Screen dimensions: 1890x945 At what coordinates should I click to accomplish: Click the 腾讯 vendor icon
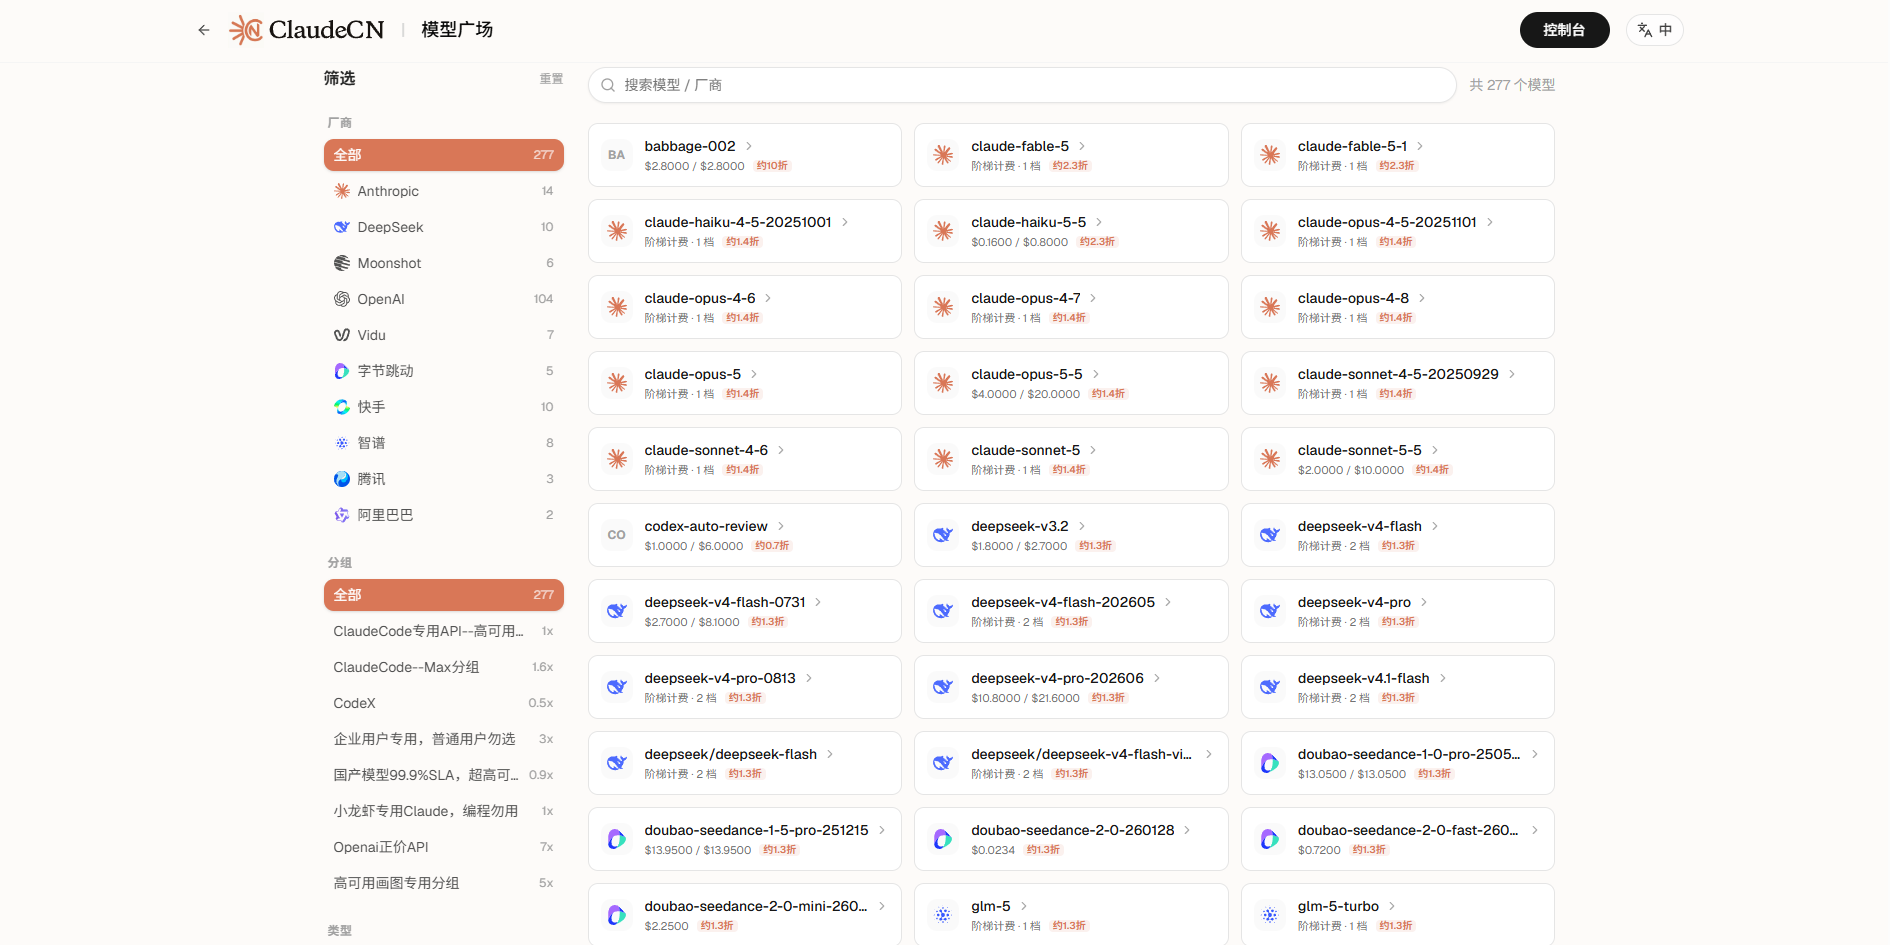pos(342,479)
